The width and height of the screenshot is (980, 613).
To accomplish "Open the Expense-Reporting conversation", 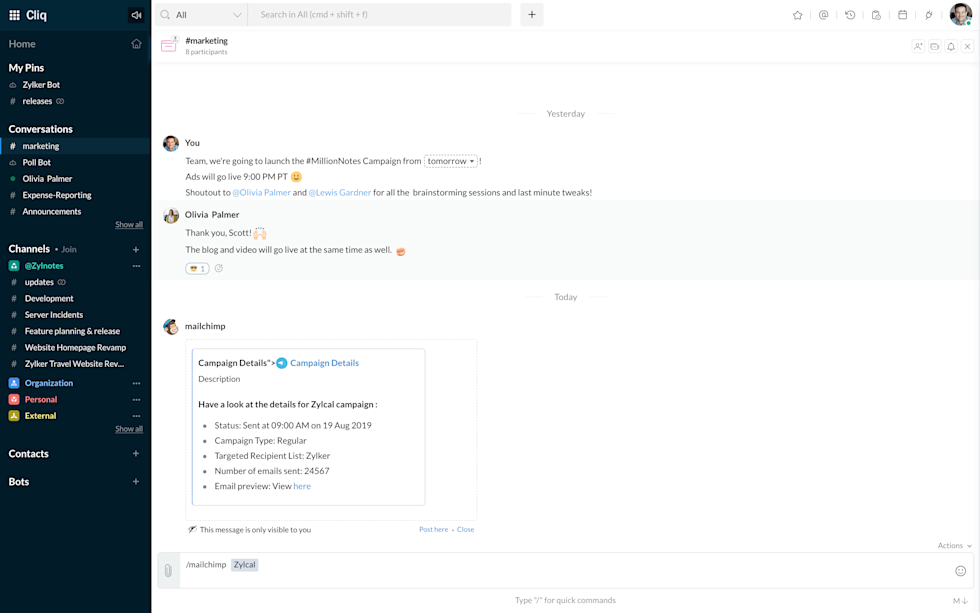I will 57,195.
